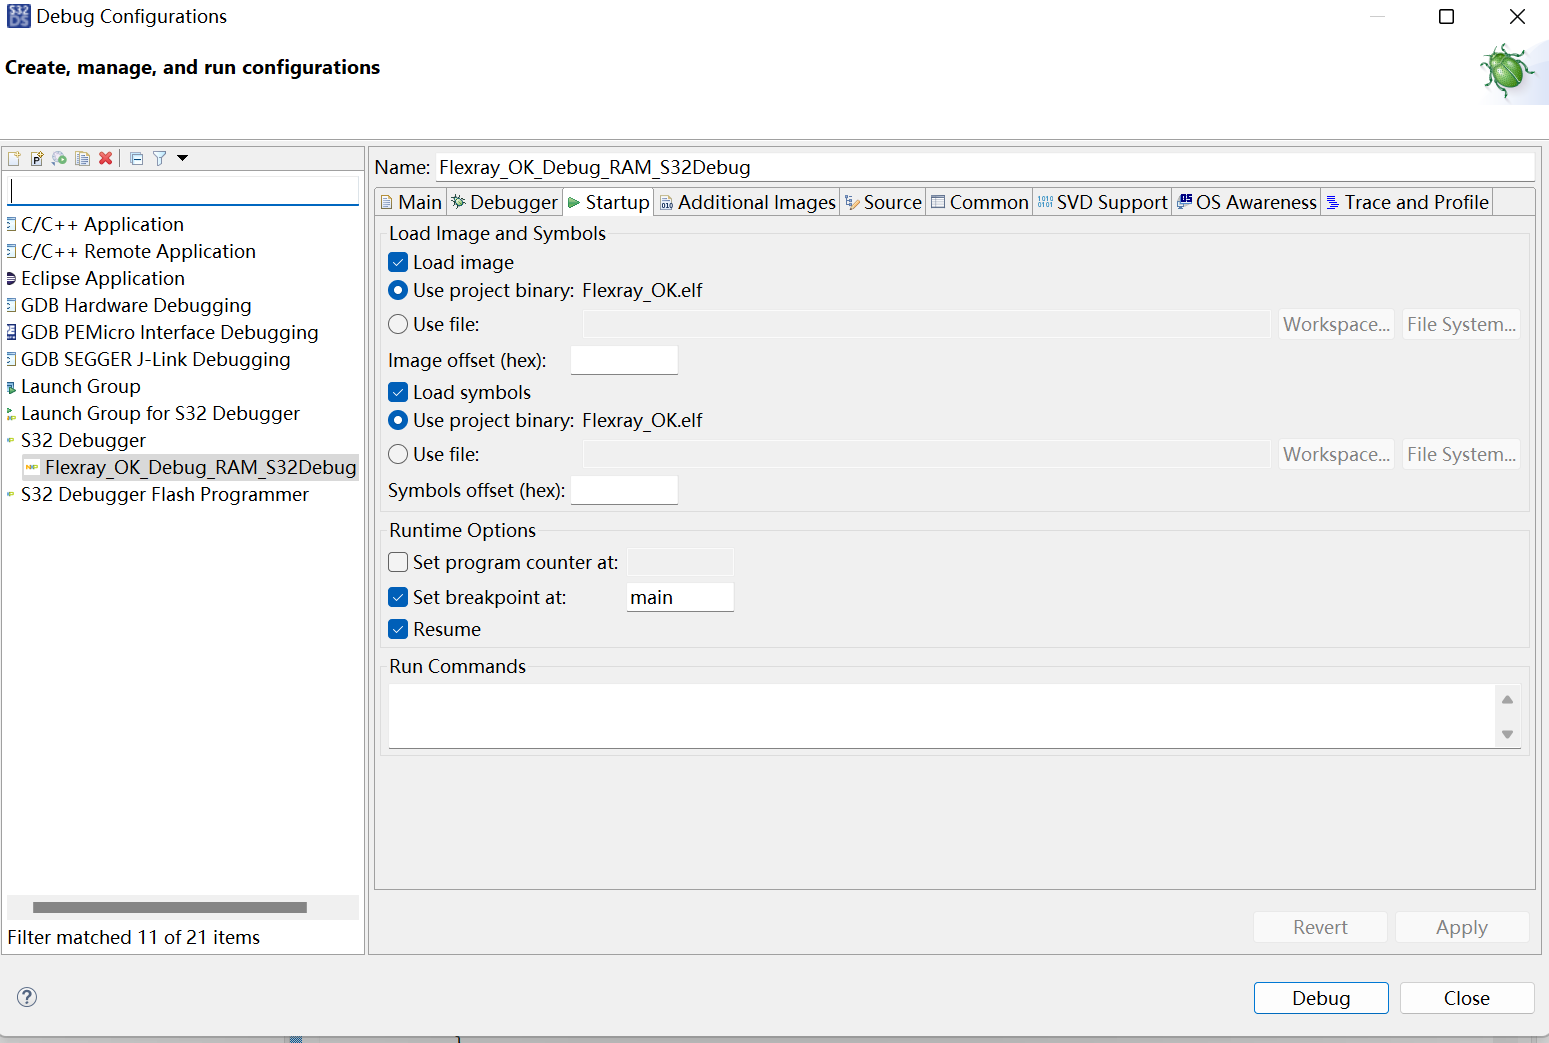Click the Eclipse Application type icon

[12, 278]
